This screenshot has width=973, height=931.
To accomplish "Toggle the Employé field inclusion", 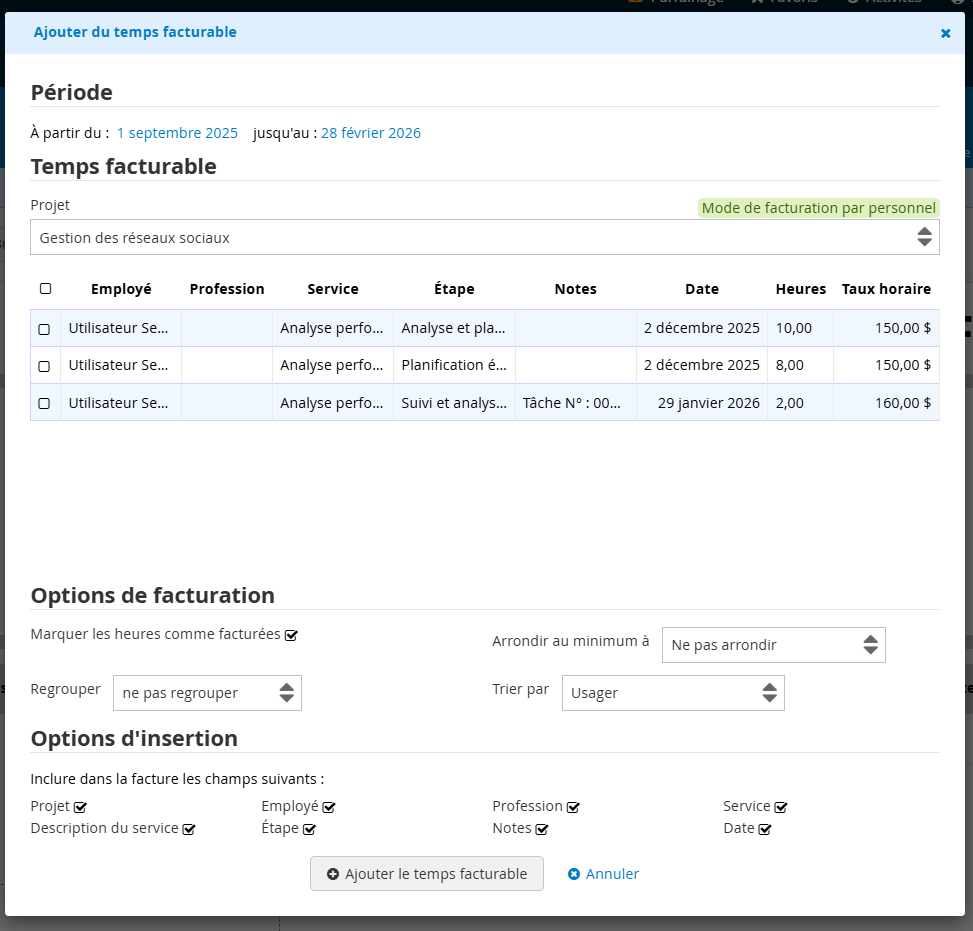I will [328, 807].
